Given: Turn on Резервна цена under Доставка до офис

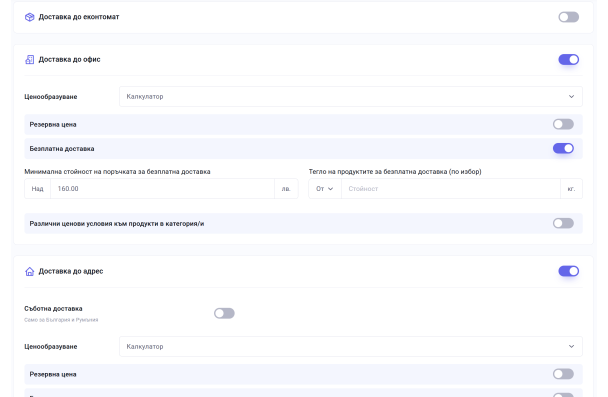Looking at the screenshot, I should [563, 124].
